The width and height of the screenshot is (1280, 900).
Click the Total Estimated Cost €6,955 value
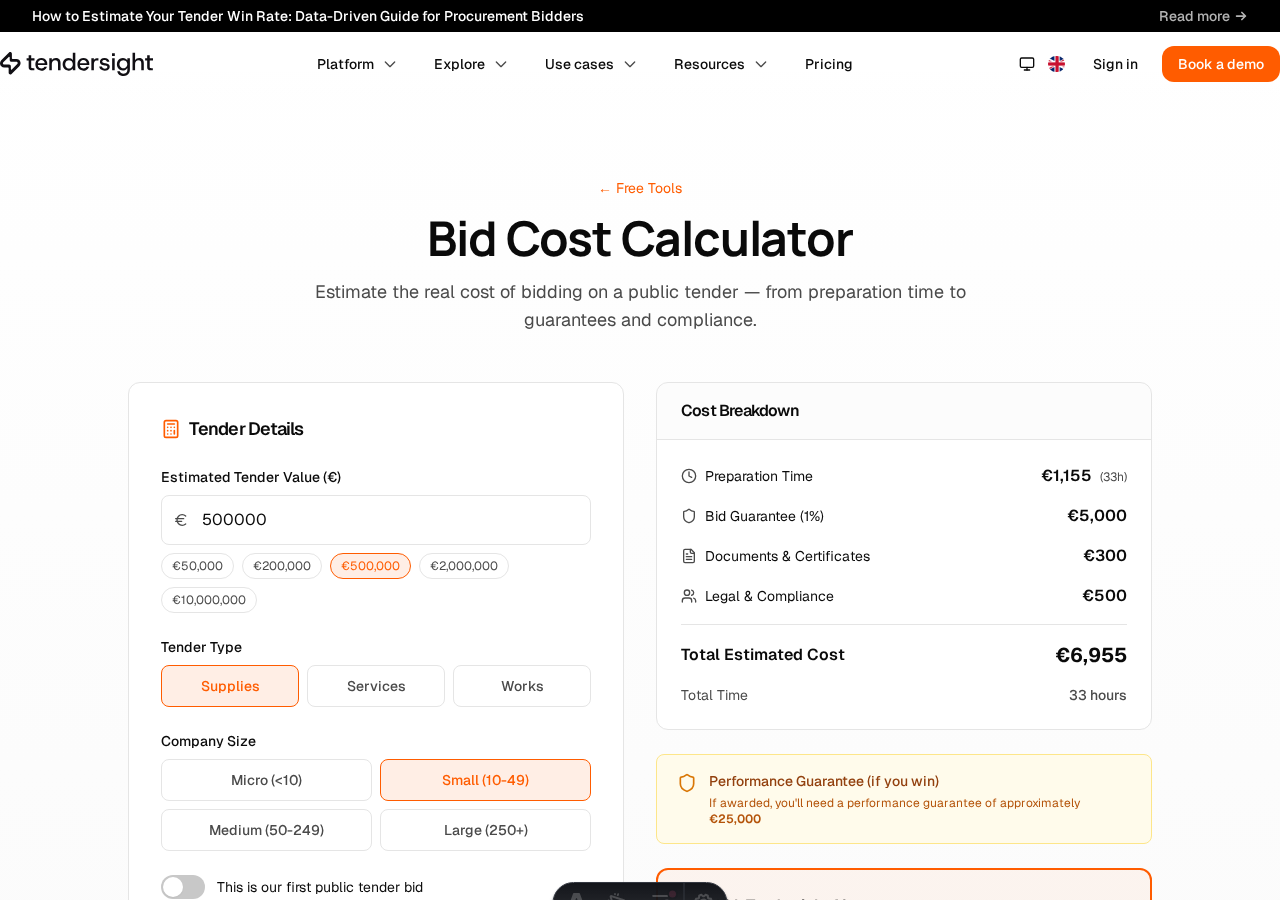tap(1091, 655)
